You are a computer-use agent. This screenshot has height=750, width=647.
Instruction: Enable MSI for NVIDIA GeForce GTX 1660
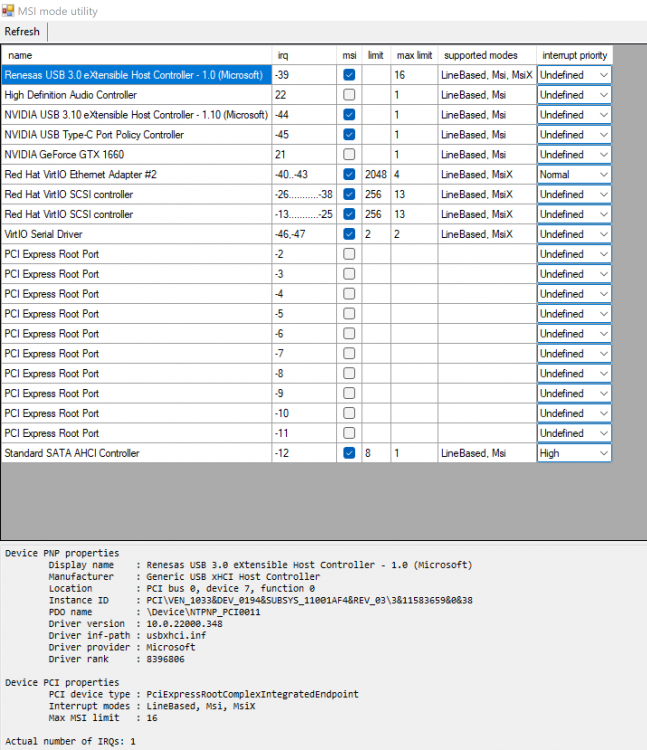[349, 154]
